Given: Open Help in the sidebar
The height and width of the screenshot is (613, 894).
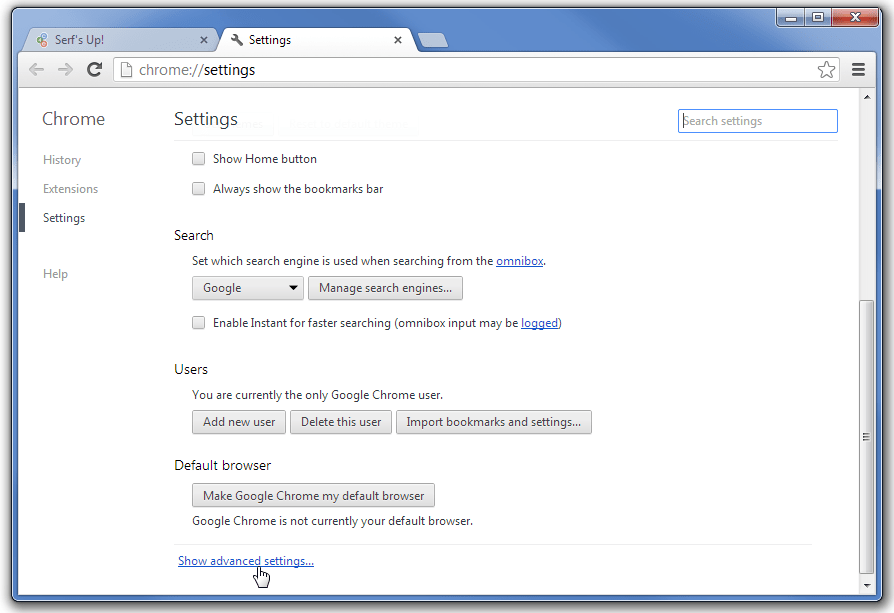Looking at the screenshot, I should [x=55, y=274].
